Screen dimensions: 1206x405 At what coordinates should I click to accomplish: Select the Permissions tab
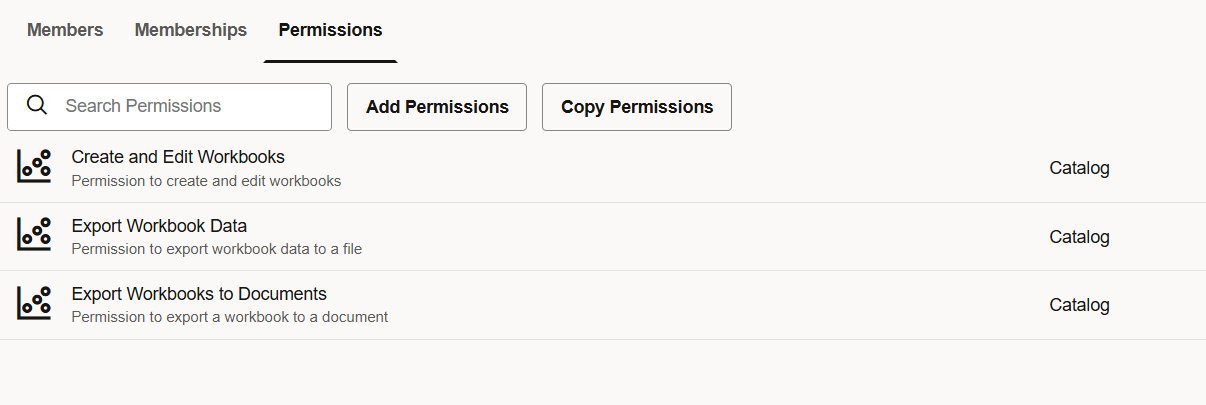330,30
